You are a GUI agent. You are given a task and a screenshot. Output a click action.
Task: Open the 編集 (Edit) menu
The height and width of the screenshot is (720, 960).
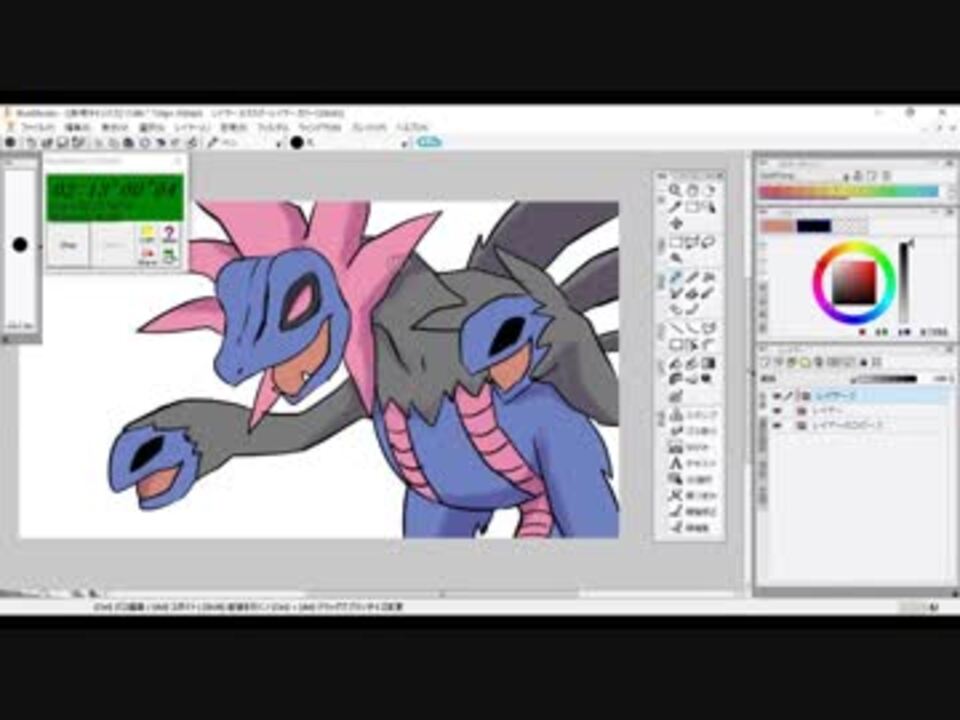click(77, 127)
